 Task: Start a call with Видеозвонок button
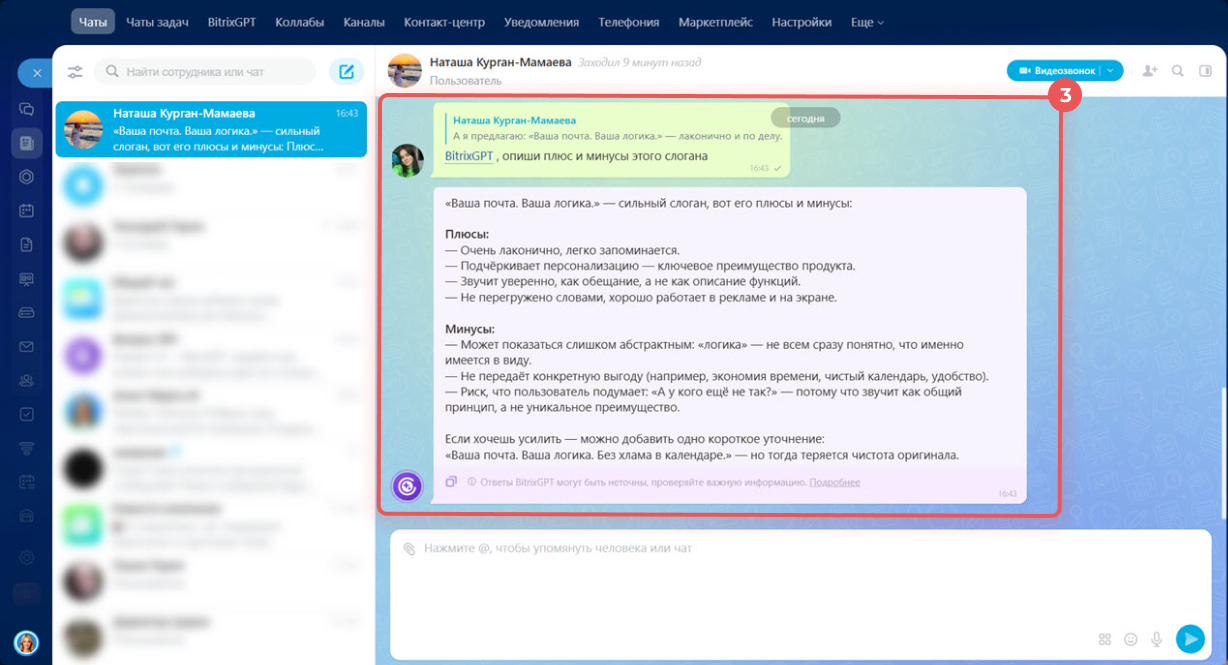pyautogui.click(x=1055, y=71)
